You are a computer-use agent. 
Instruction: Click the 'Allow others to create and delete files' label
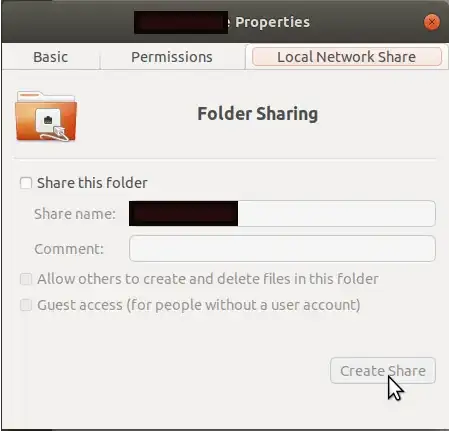208,279
